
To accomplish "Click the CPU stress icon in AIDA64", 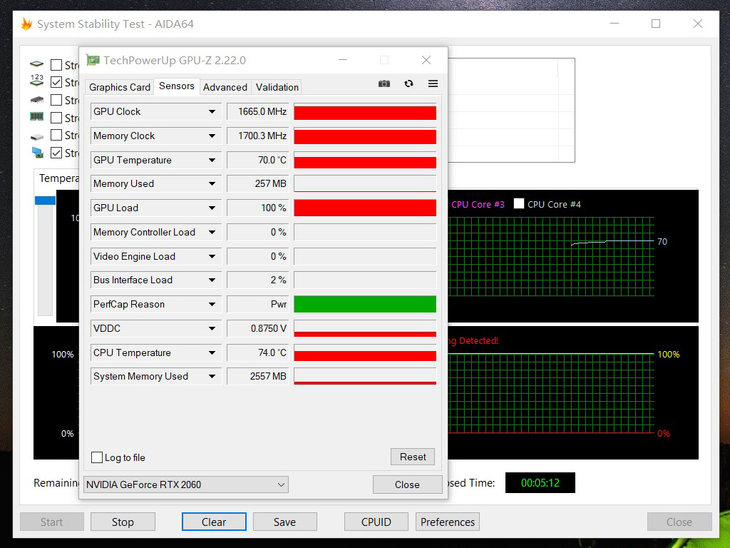I will pos(37,64).
